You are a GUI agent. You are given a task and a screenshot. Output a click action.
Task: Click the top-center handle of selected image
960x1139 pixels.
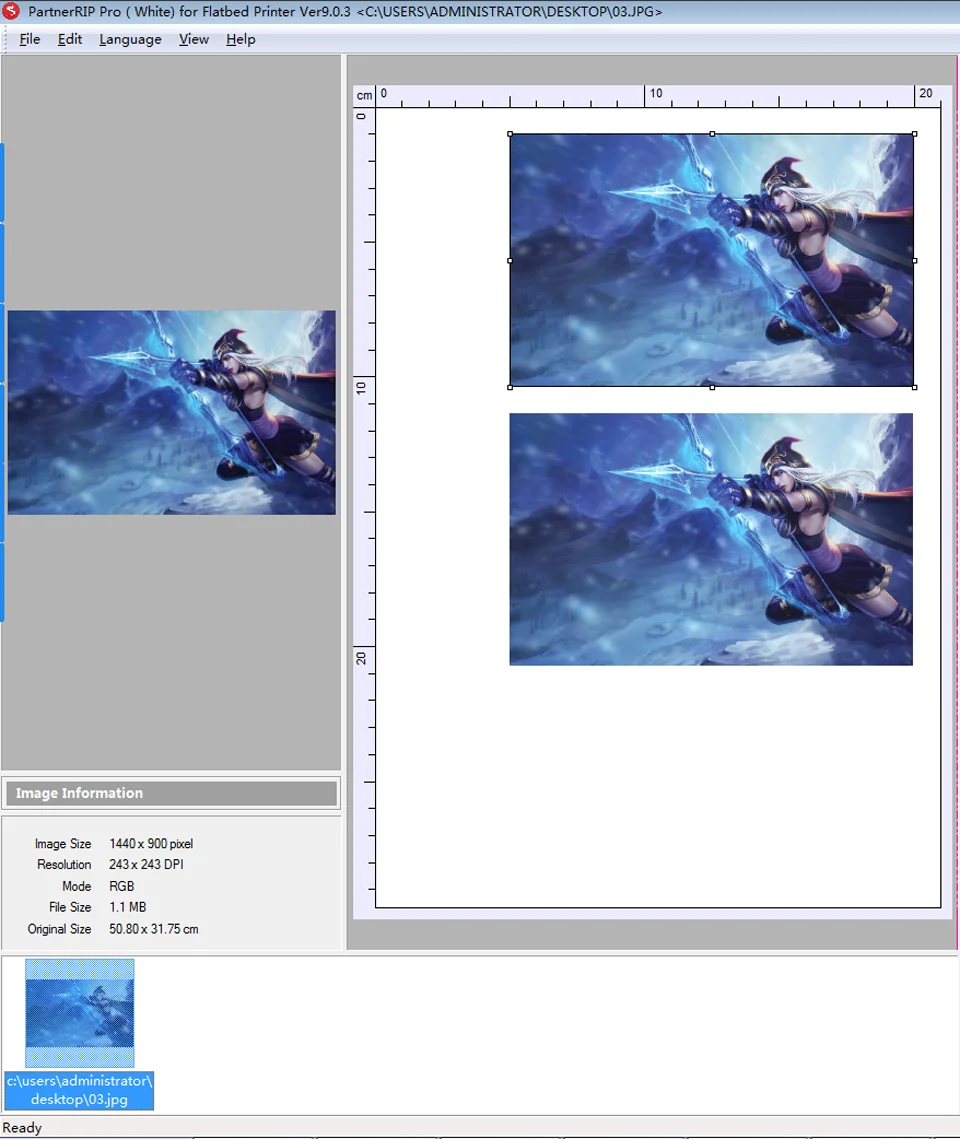712,134
